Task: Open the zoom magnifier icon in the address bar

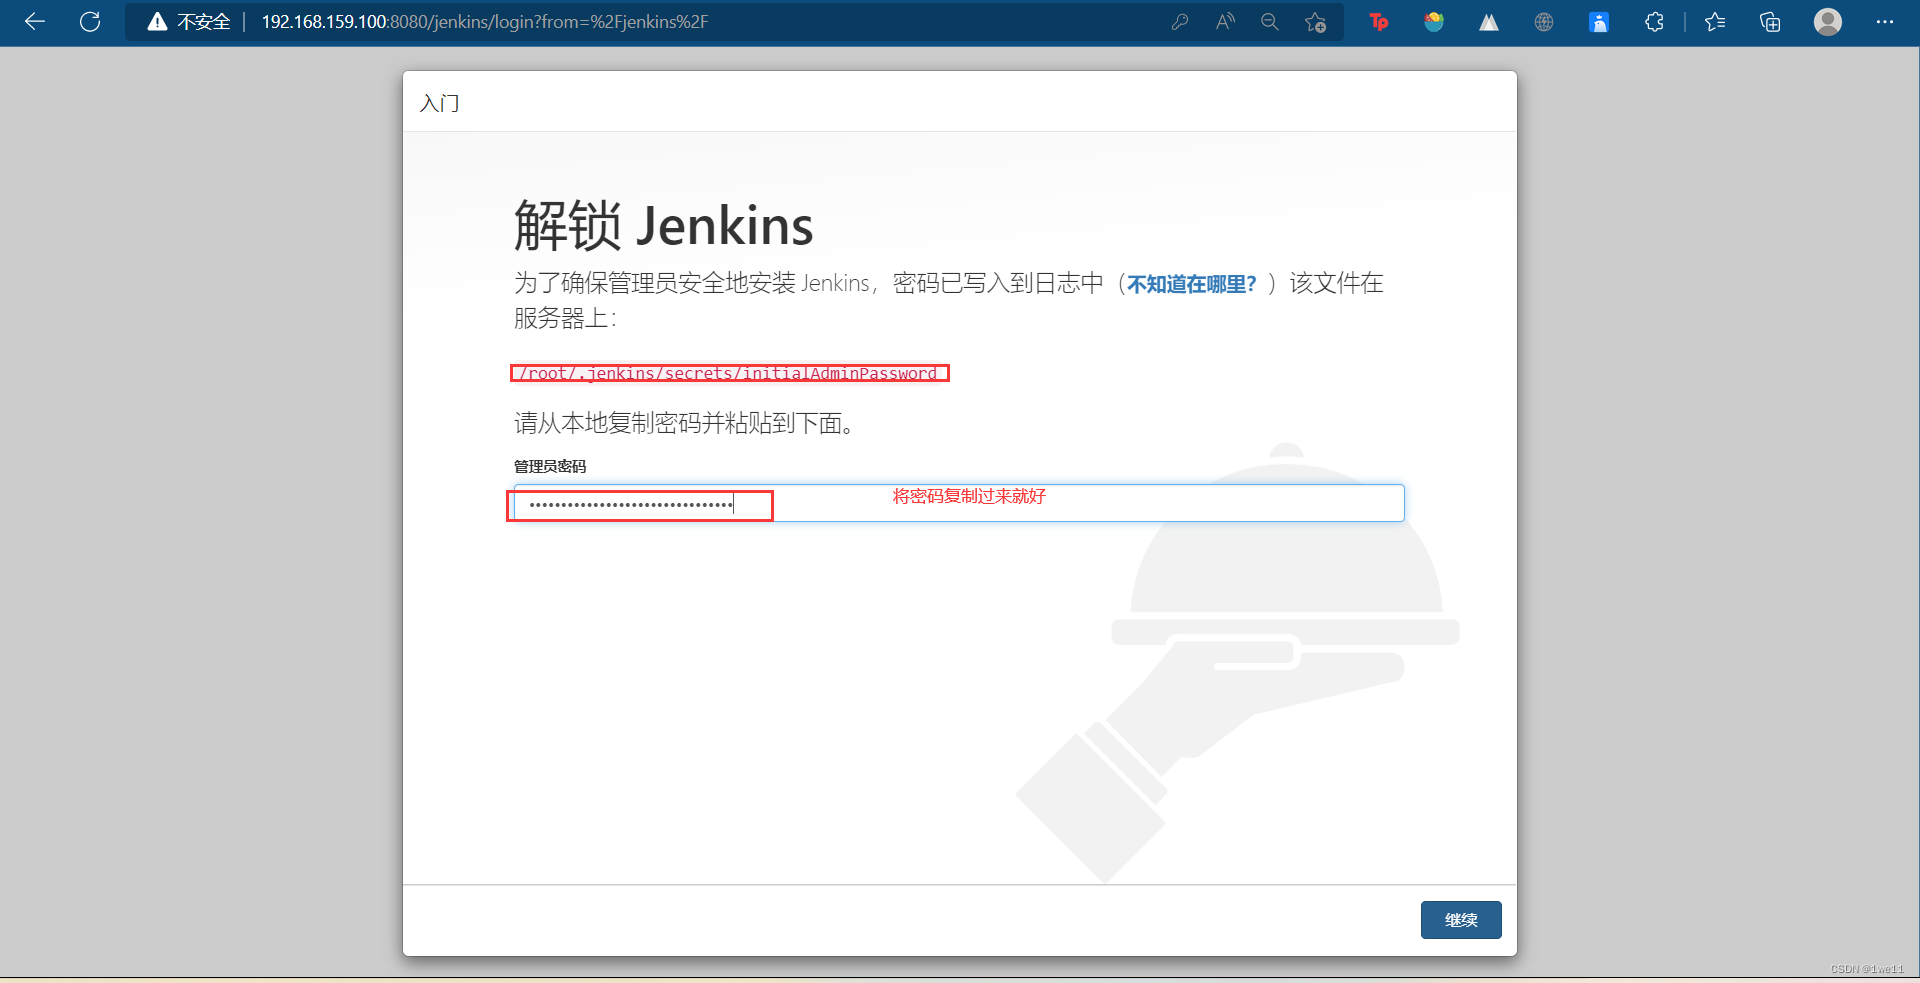Action: coord(1270,22)
